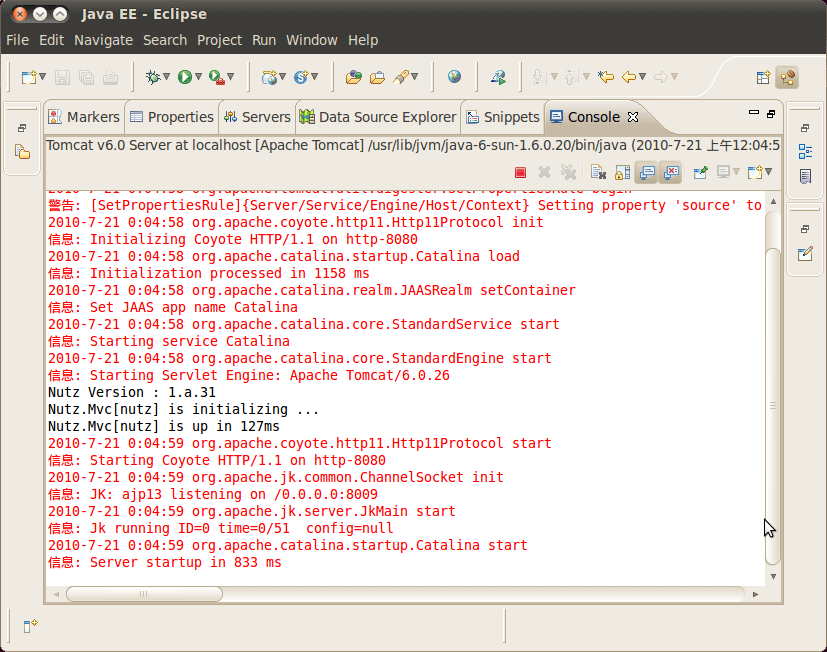Toggle show console when standard error changes
Image resolution: width=827 pixels, height=652 pixels.
pos(670,172)
